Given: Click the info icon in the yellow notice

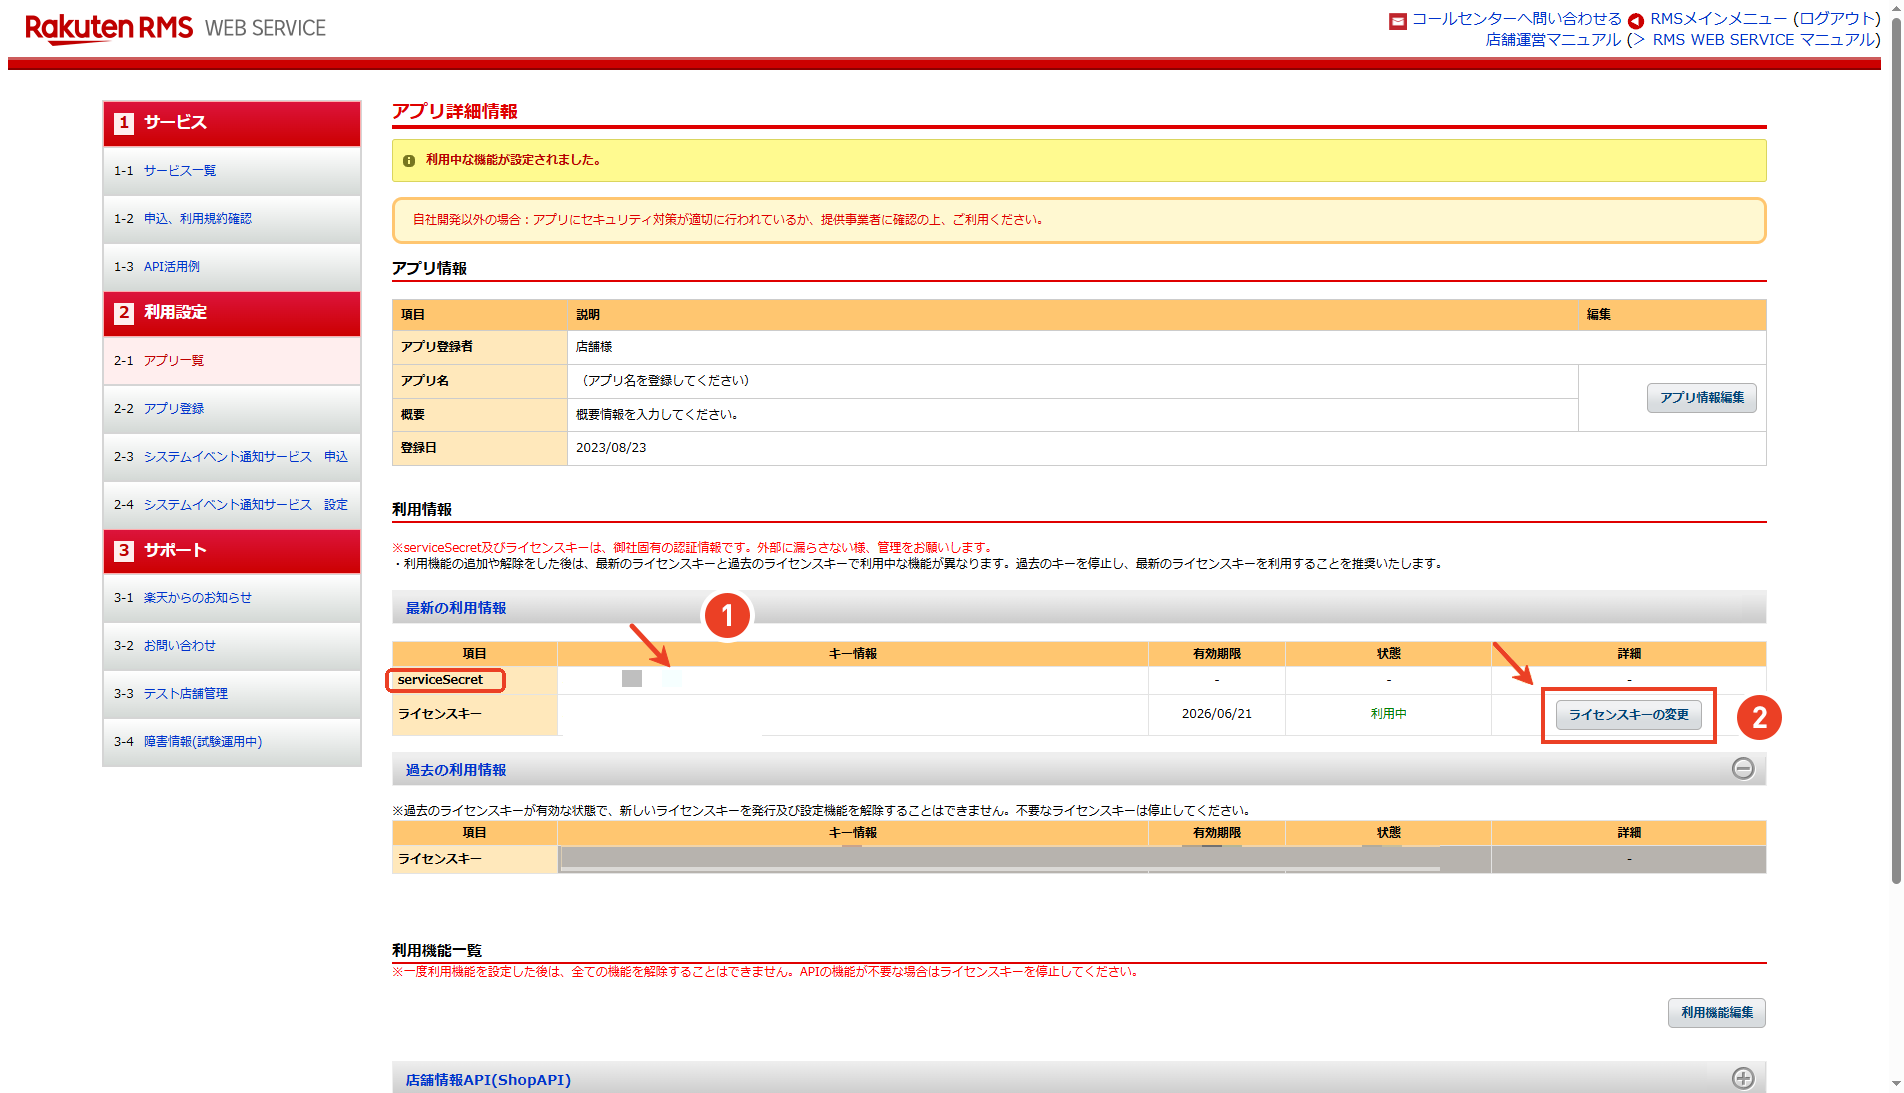Looking at the screenshot, I should coord(409,161).
